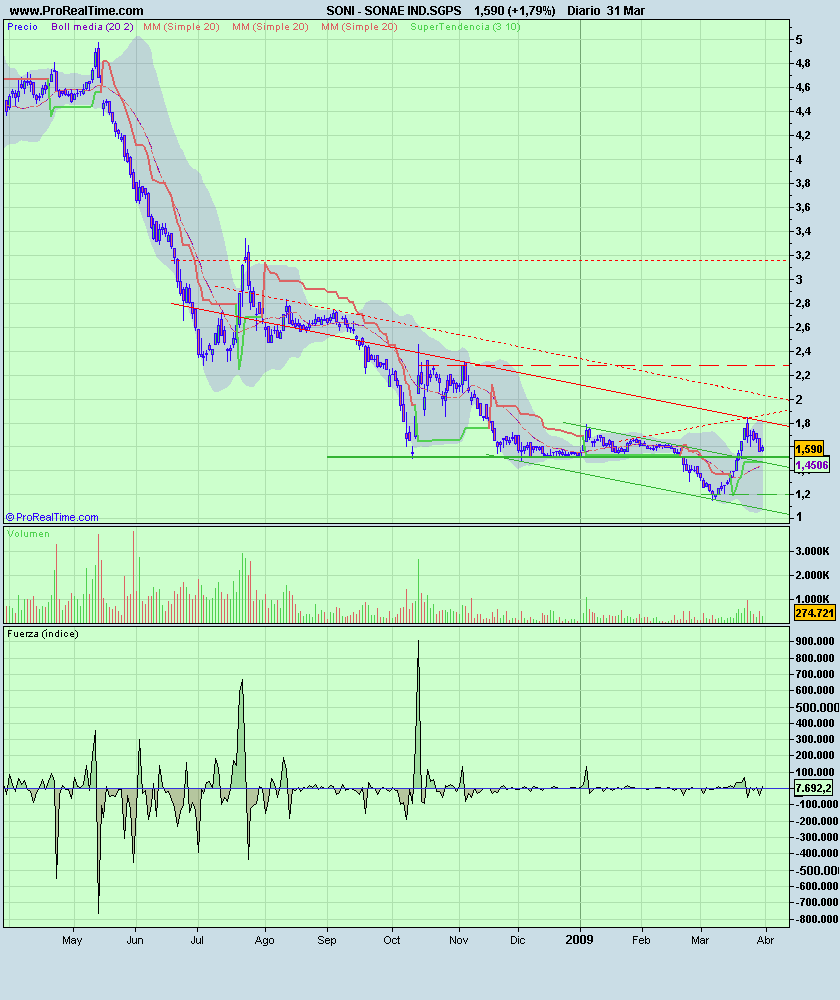Image resolution: width=840 pixels, height=1000 pixels.
Task: Click the 3,6 price axis label
Action: (803, 207)
